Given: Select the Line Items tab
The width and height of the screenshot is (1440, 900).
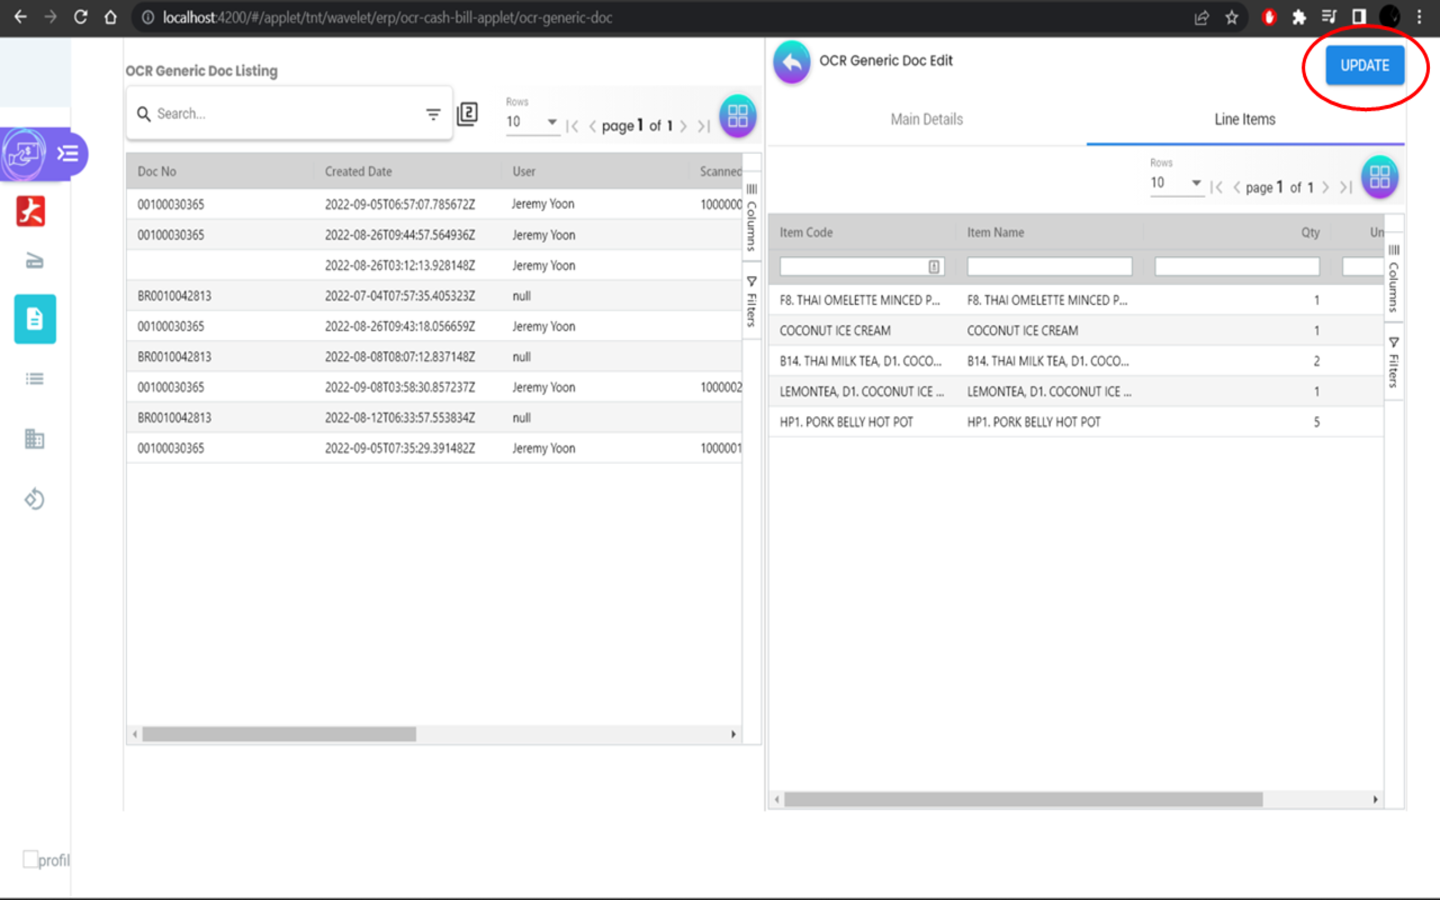Looking at the screenshot, I should click(1244, 120).
